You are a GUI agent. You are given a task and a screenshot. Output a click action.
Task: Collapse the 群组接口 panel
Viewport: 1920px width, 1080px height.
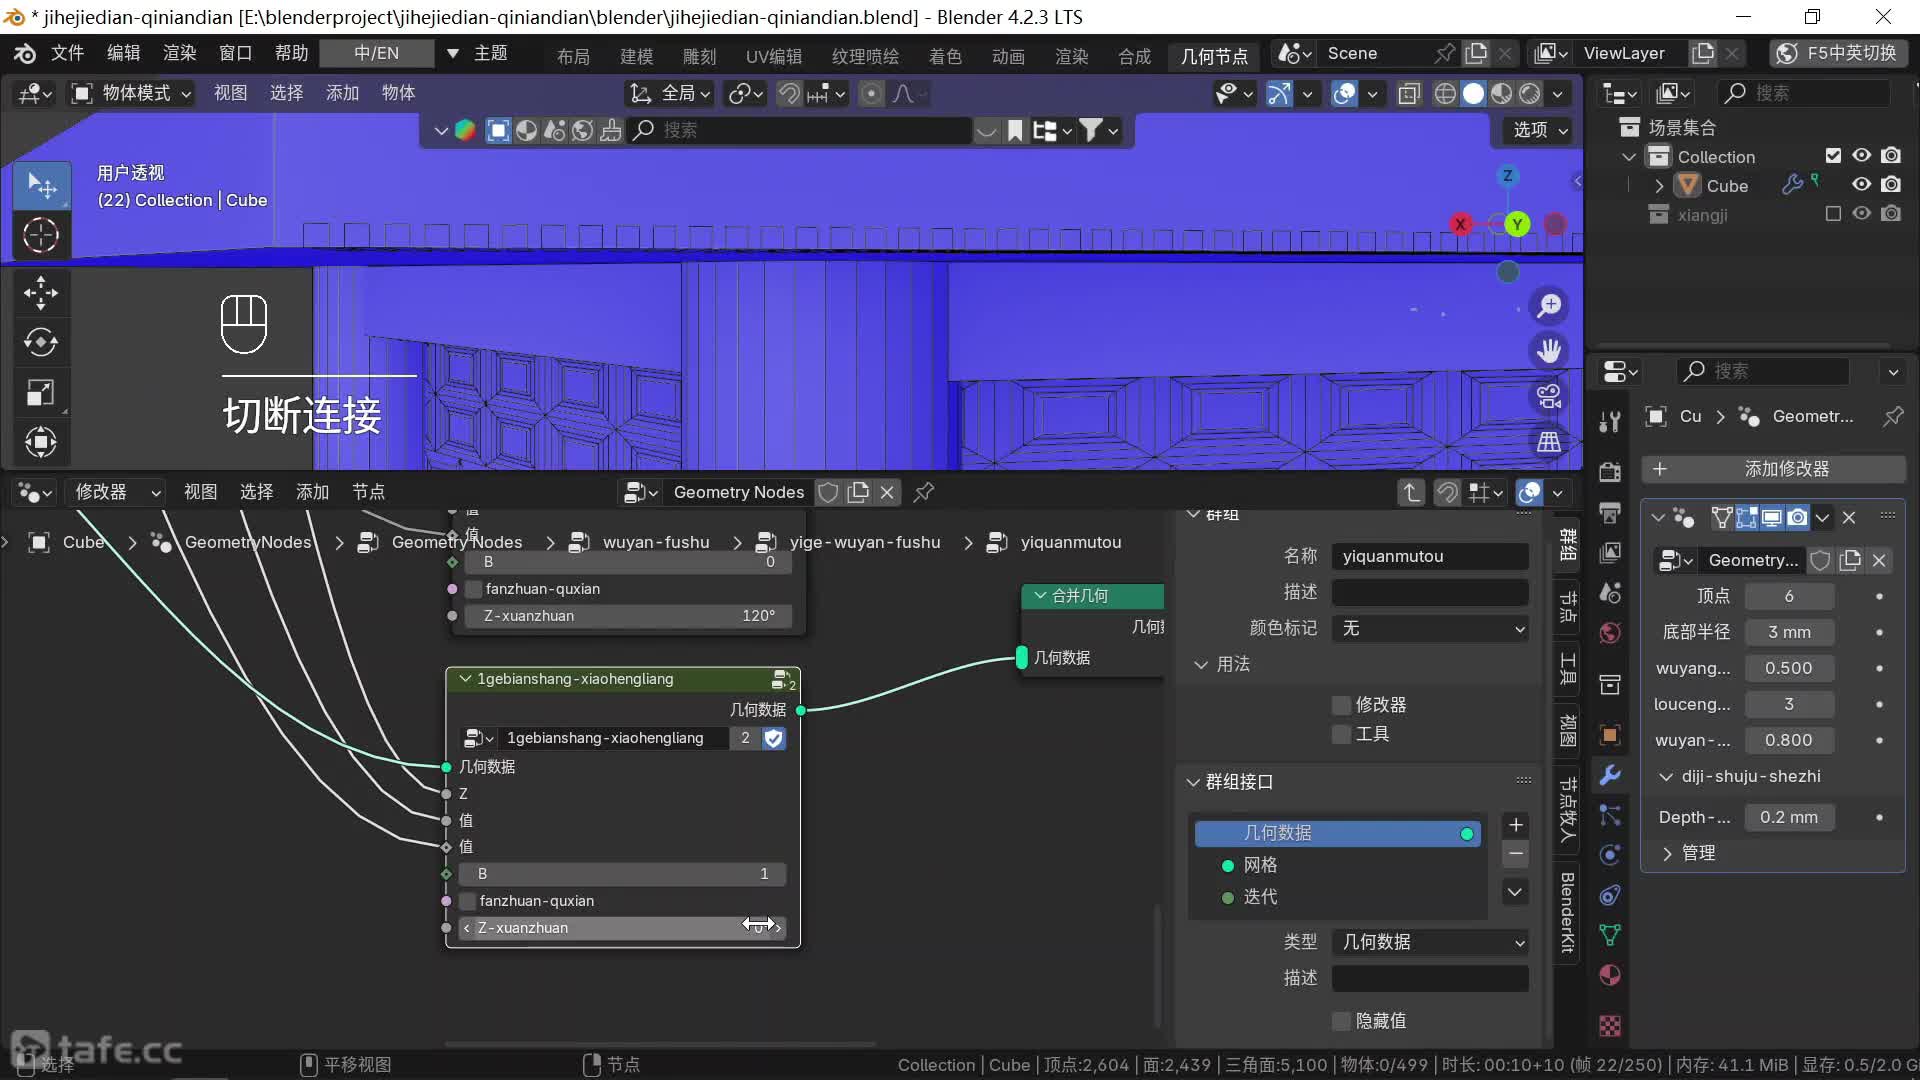pyautogui.click(x=1193, y=782)
